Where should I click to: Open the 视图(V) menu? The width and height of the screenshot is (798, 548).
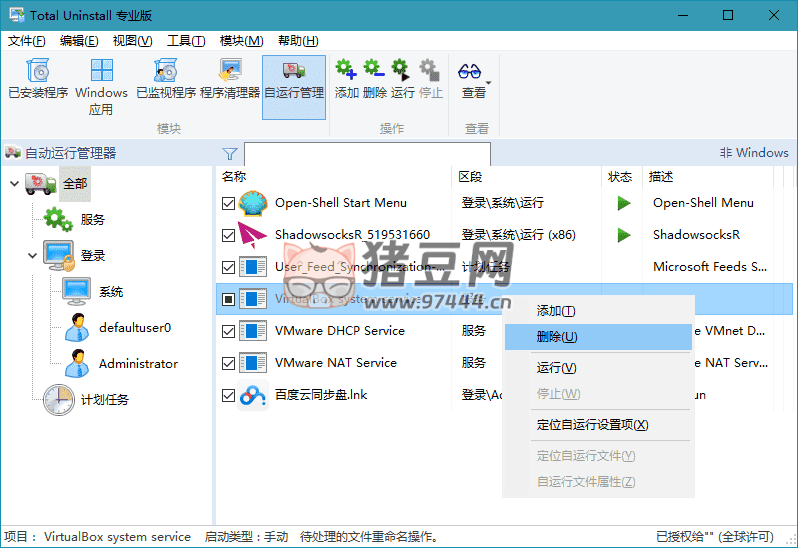coord(132,41)
